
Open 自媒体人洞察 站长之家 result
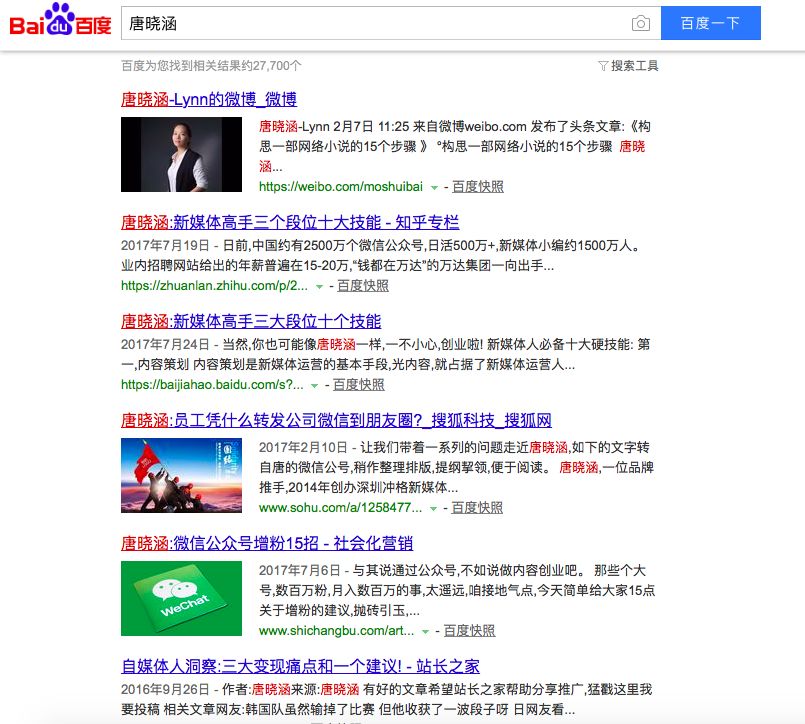pos(300,666)
